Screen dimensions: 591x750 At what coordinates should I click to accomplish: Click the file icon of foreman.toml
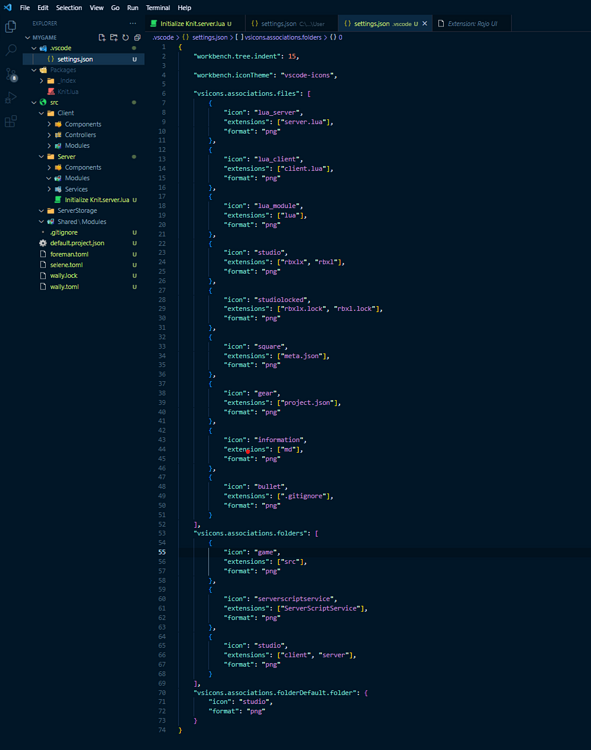[43, 254]
